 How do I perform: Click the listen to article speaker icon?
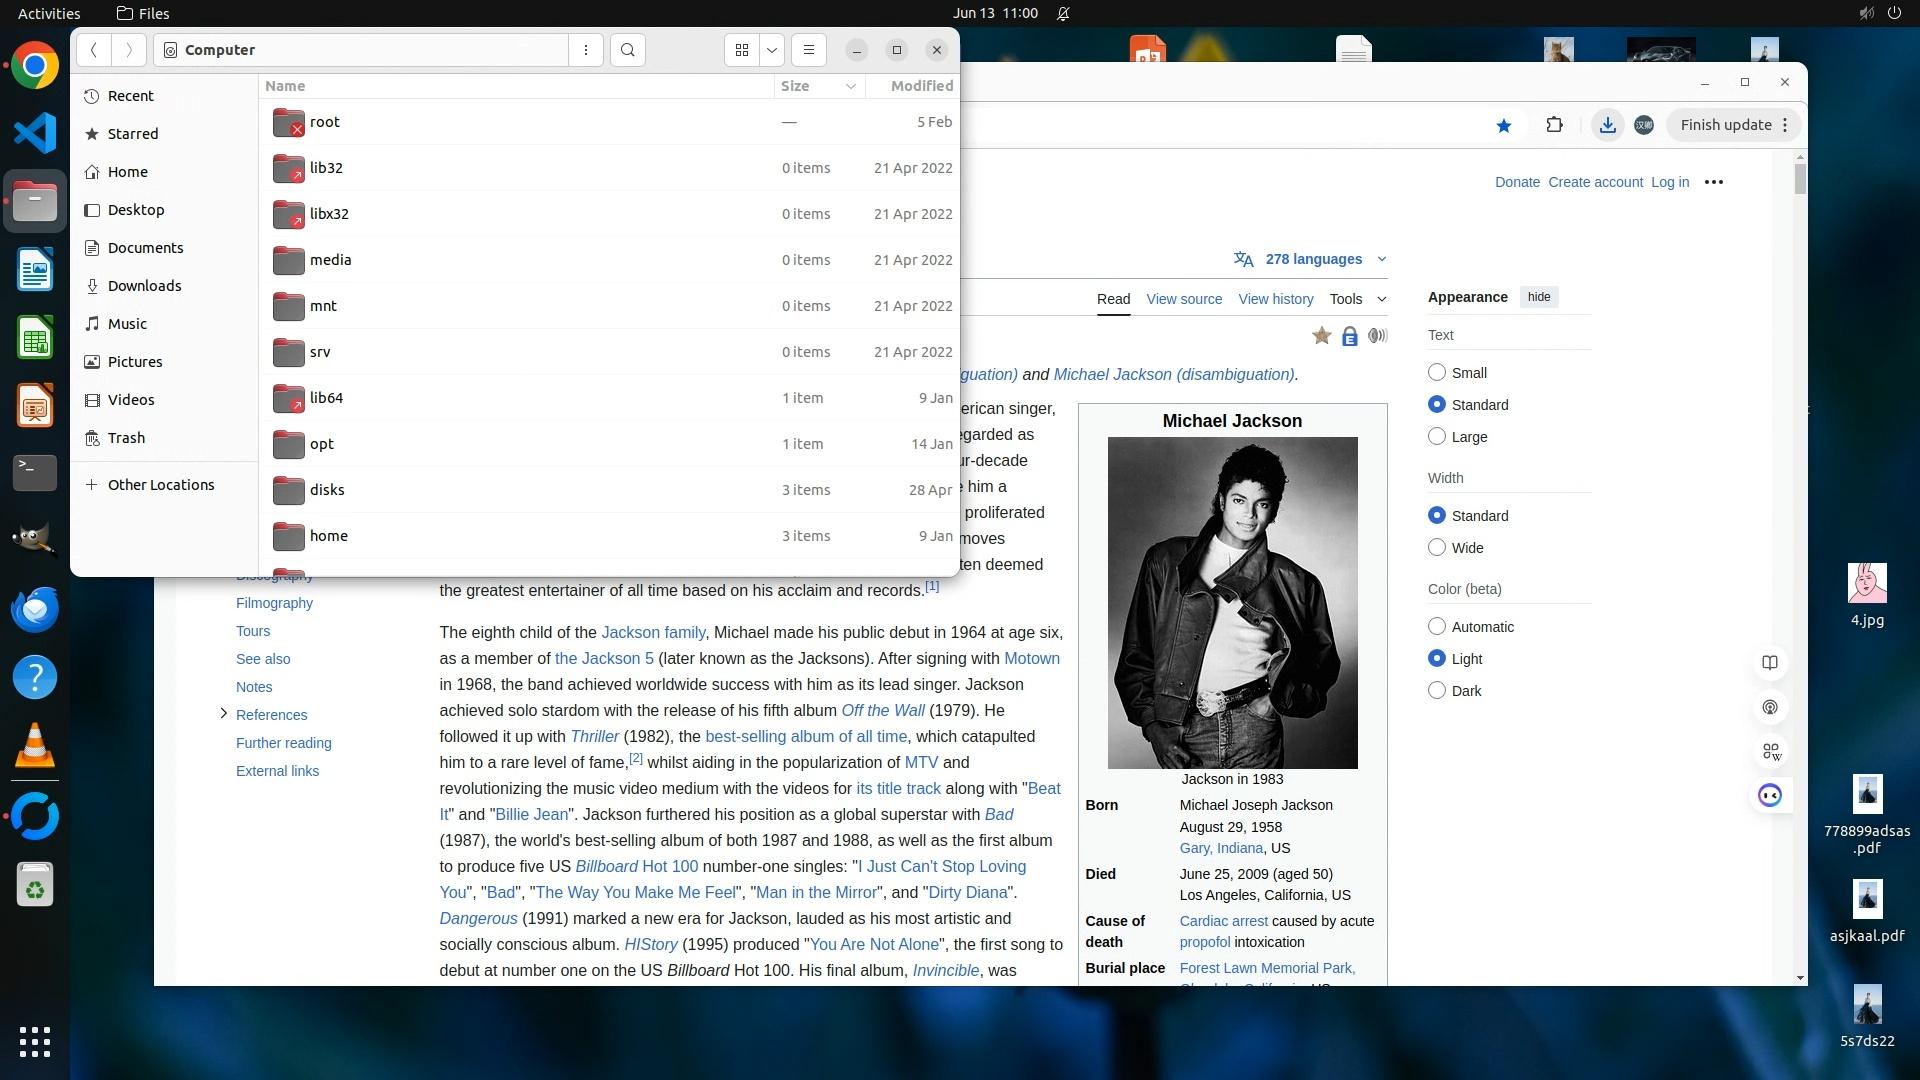(x=1378, y=336)
